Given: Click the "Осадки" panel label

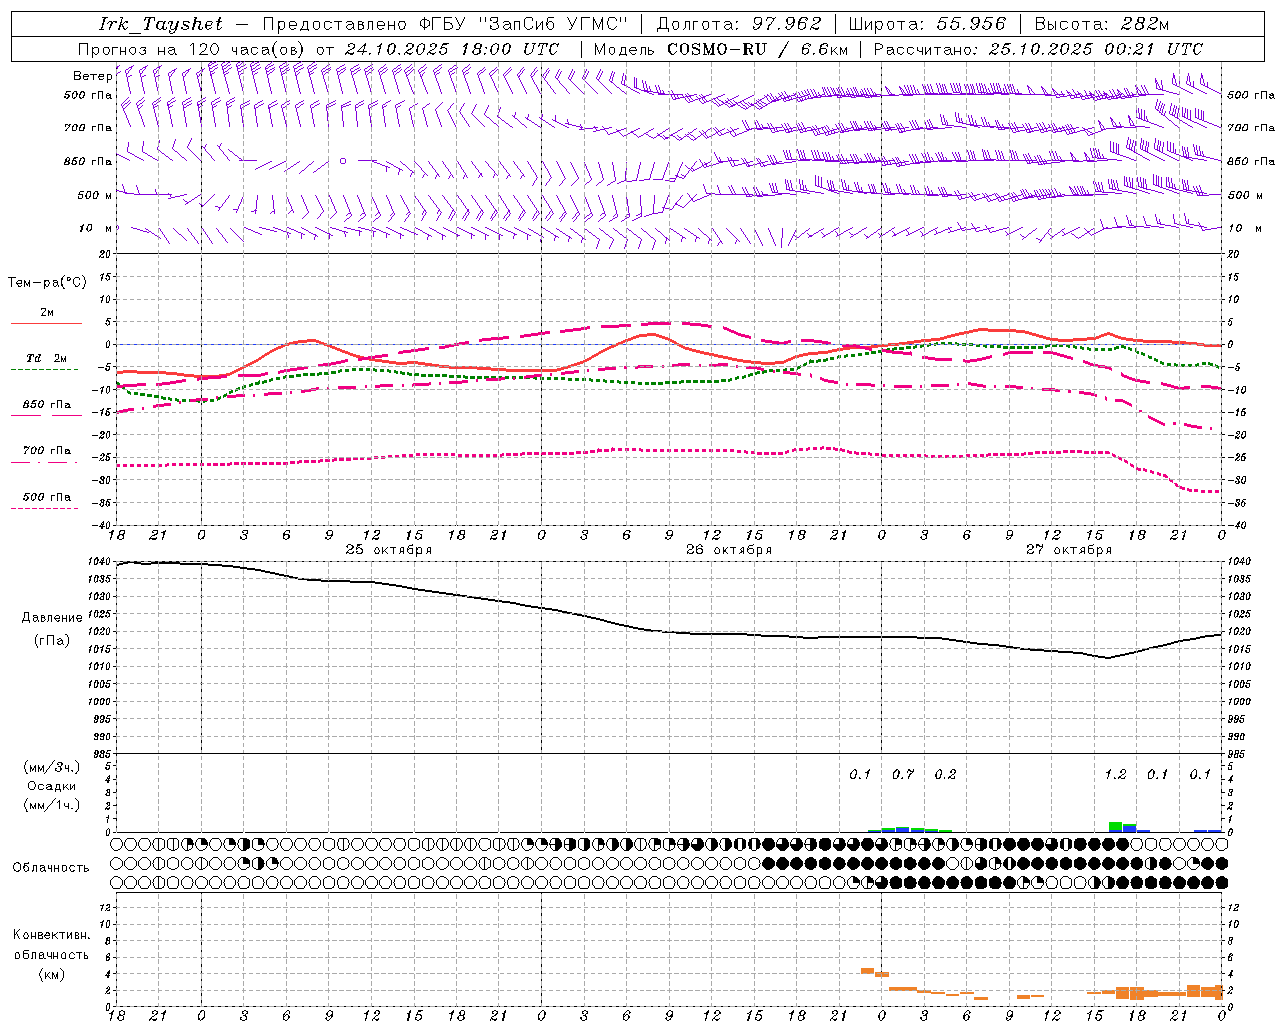Looking at the screenshot, I should coord(52,786).
